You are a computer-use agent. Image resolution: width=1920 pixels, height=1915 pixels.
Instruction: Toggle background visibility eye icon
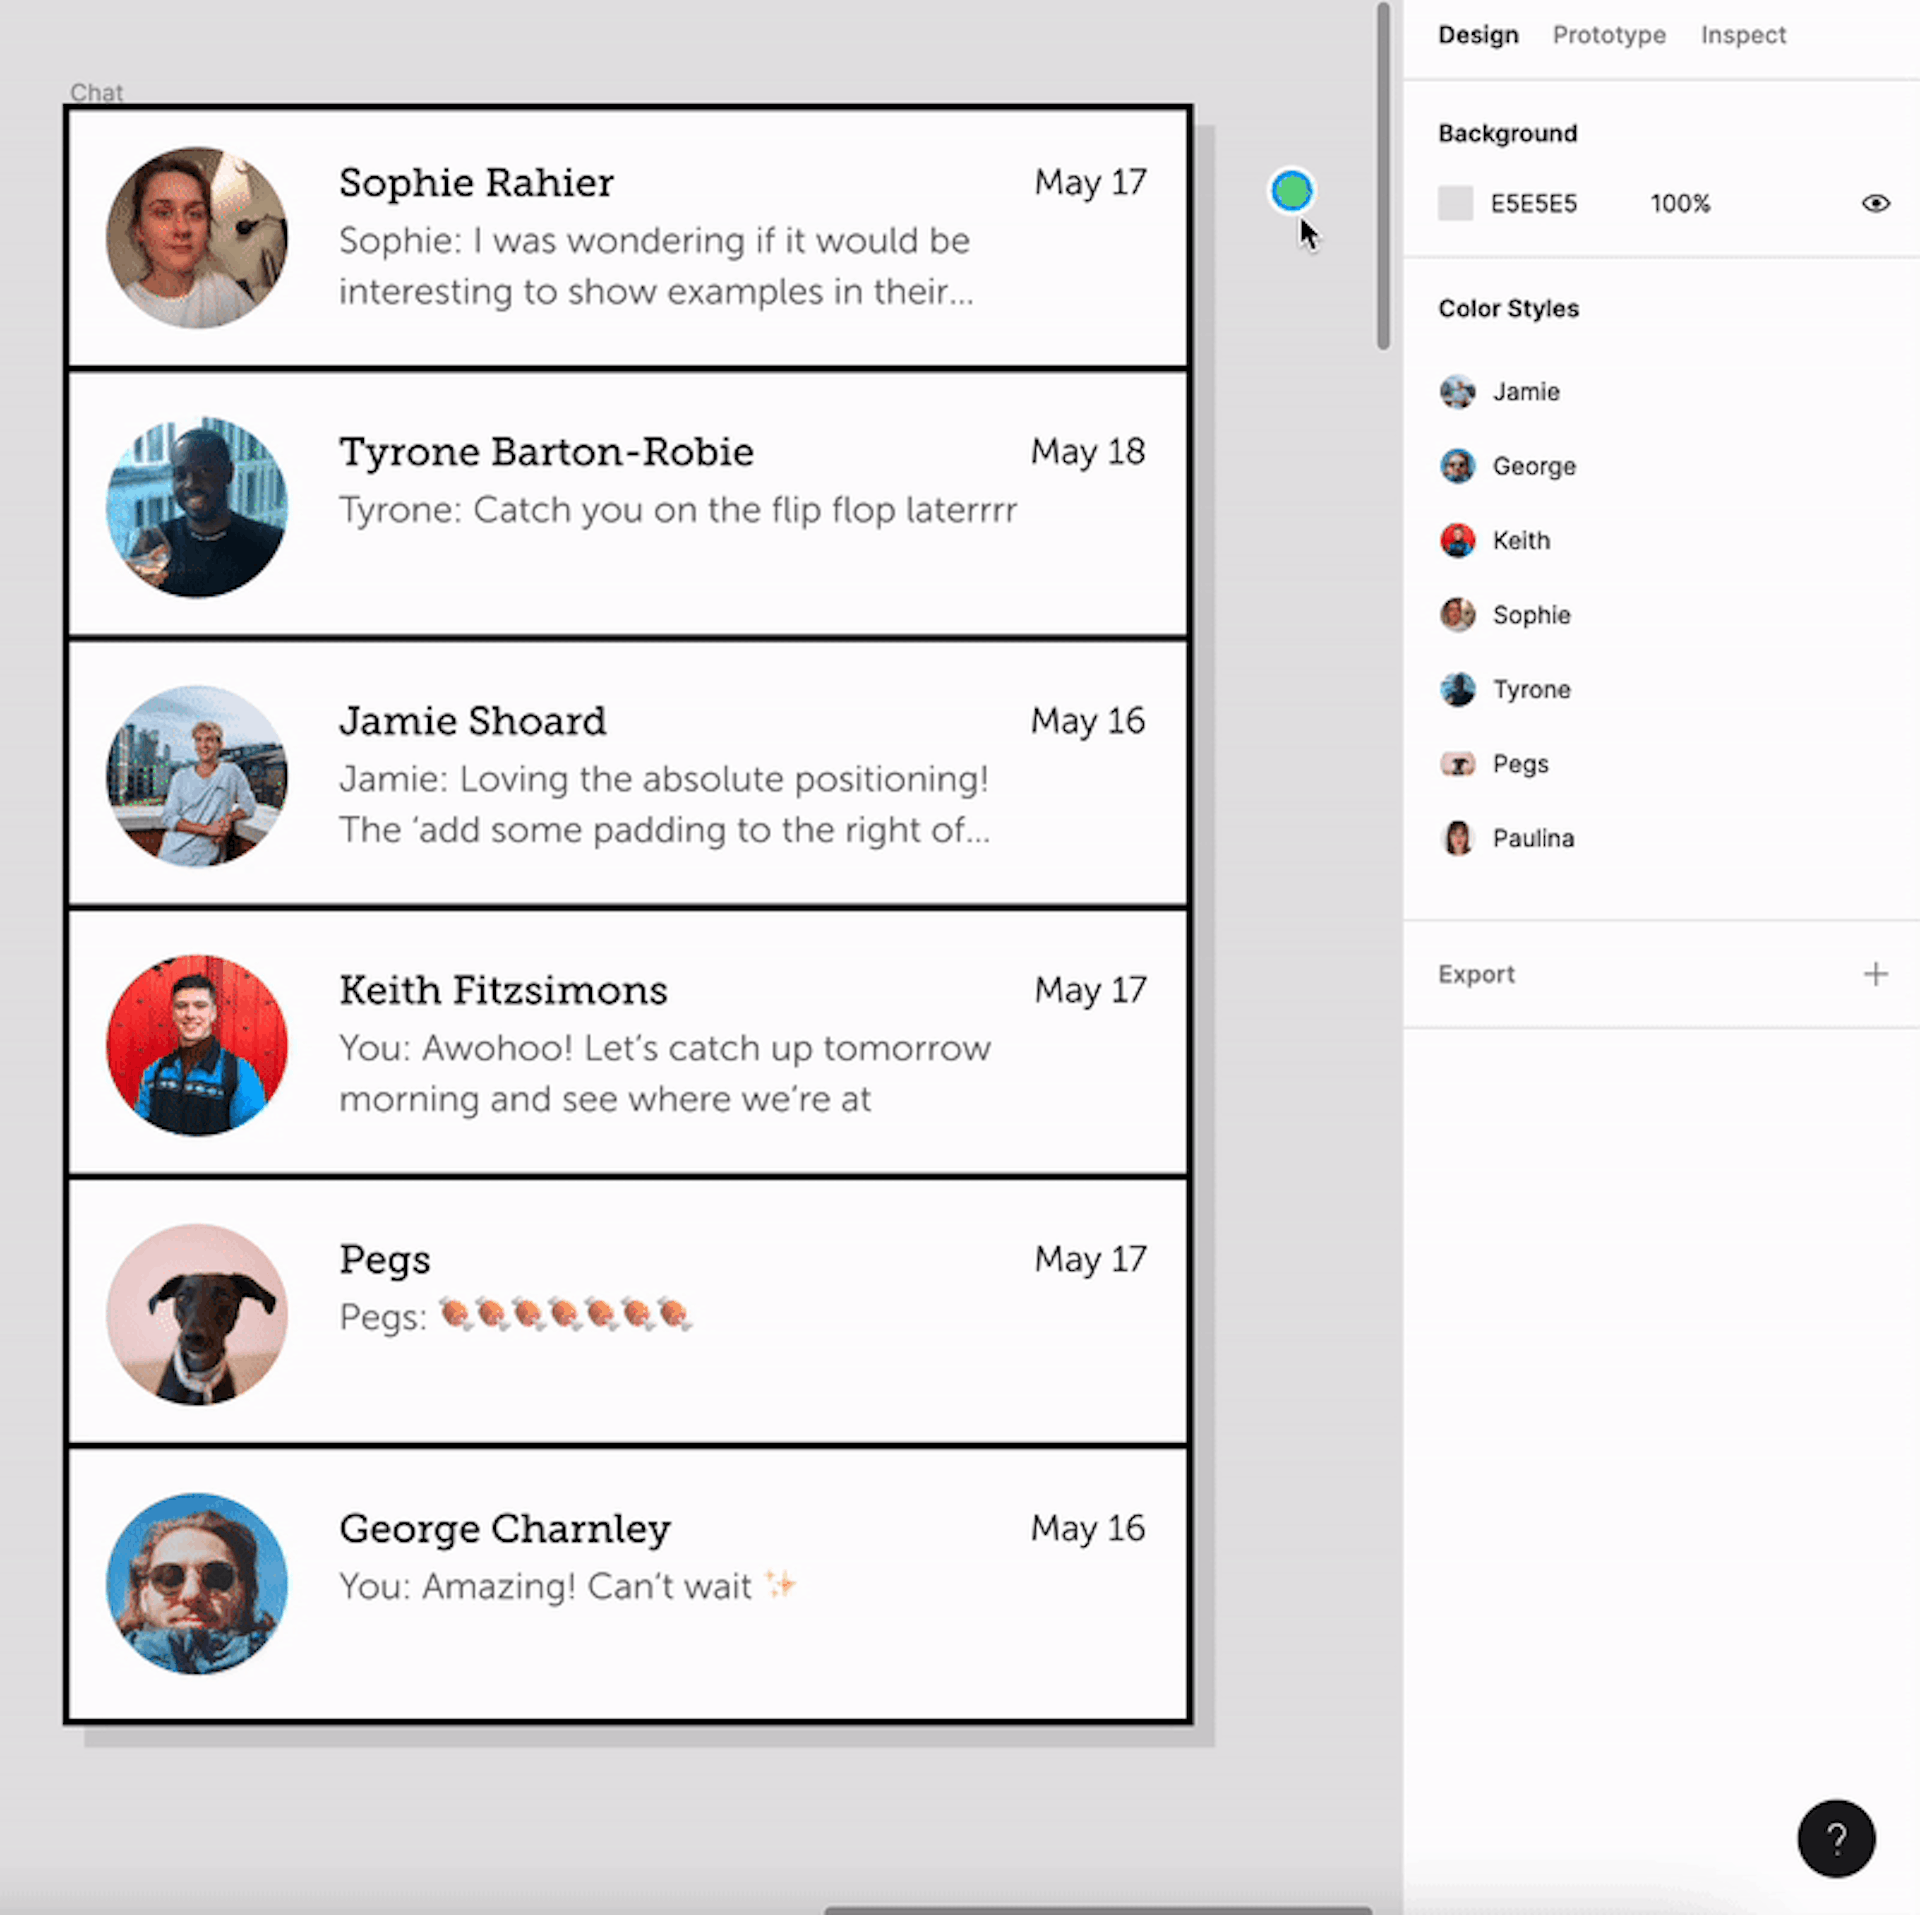coord(1875,204)
